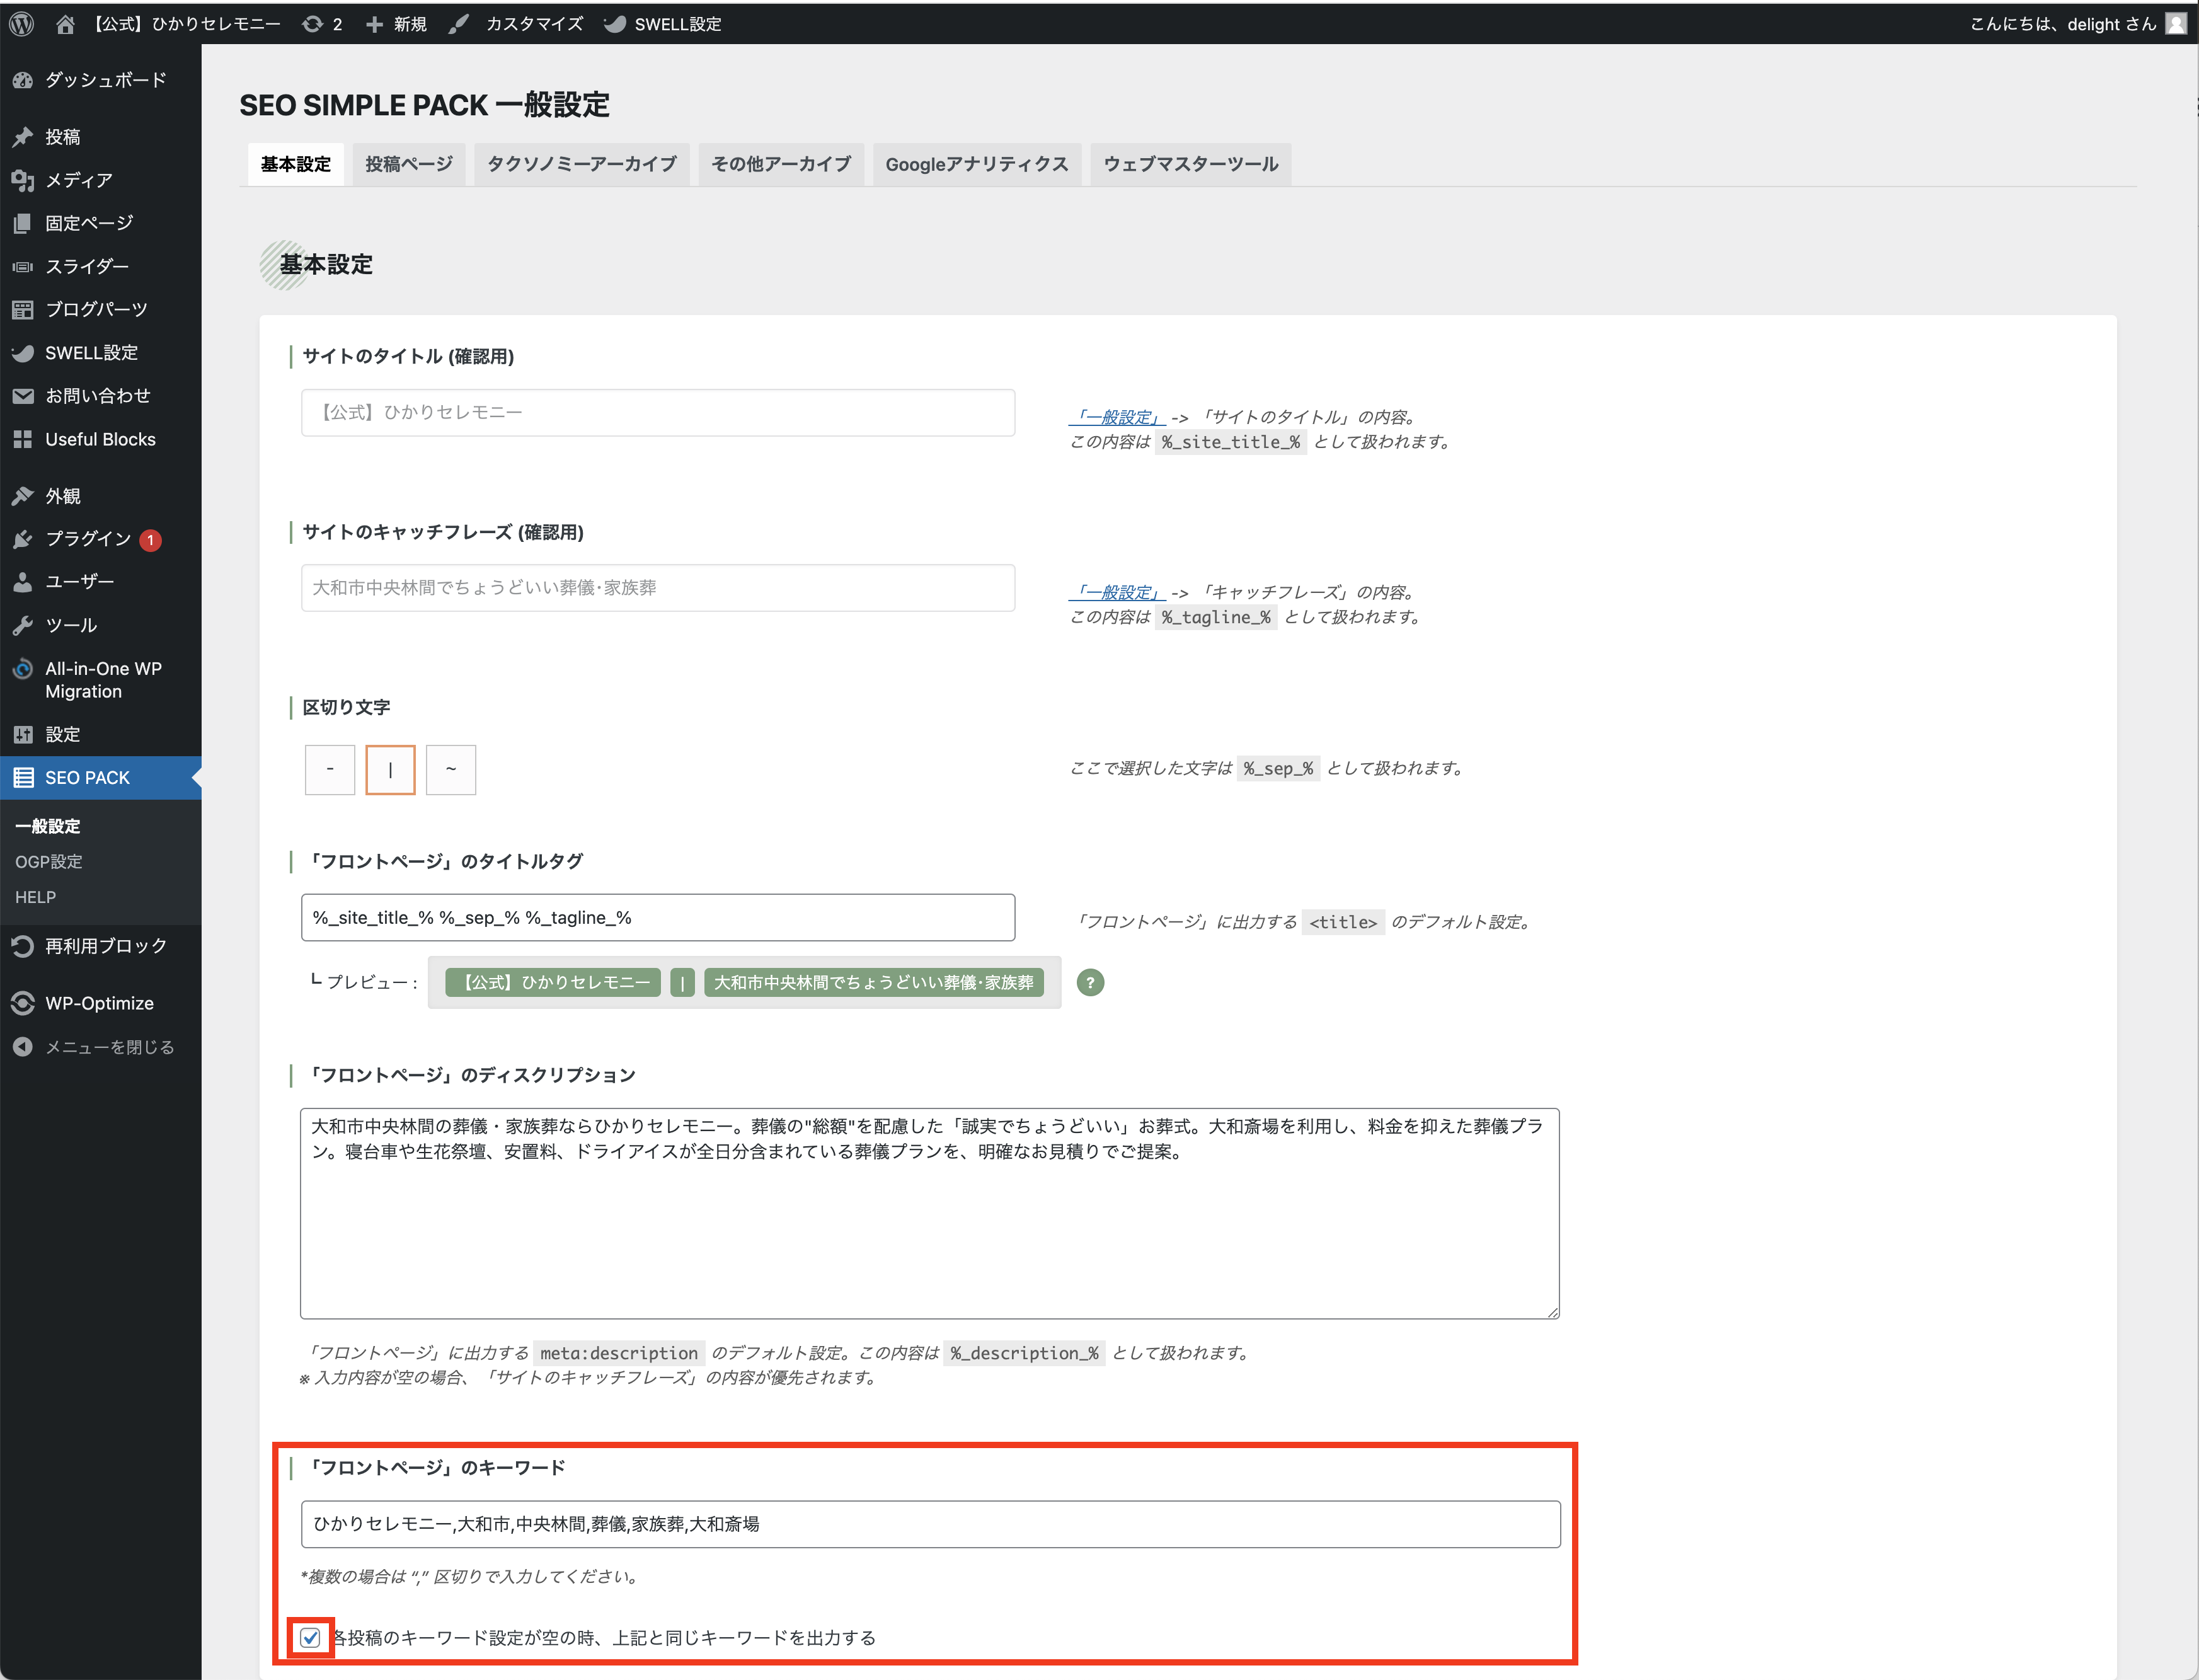The image size is (2199, 1680).
Task: Click the お問い合わせ envelope icon
Action: pyautogui.click(x=23, y=396)
